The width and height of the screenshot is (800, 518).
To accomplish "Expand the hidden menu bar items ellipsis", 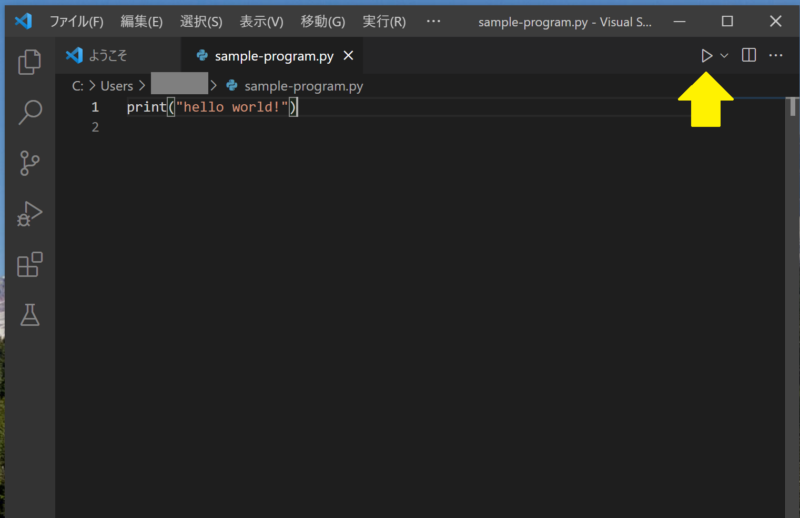I will point(433,21).
